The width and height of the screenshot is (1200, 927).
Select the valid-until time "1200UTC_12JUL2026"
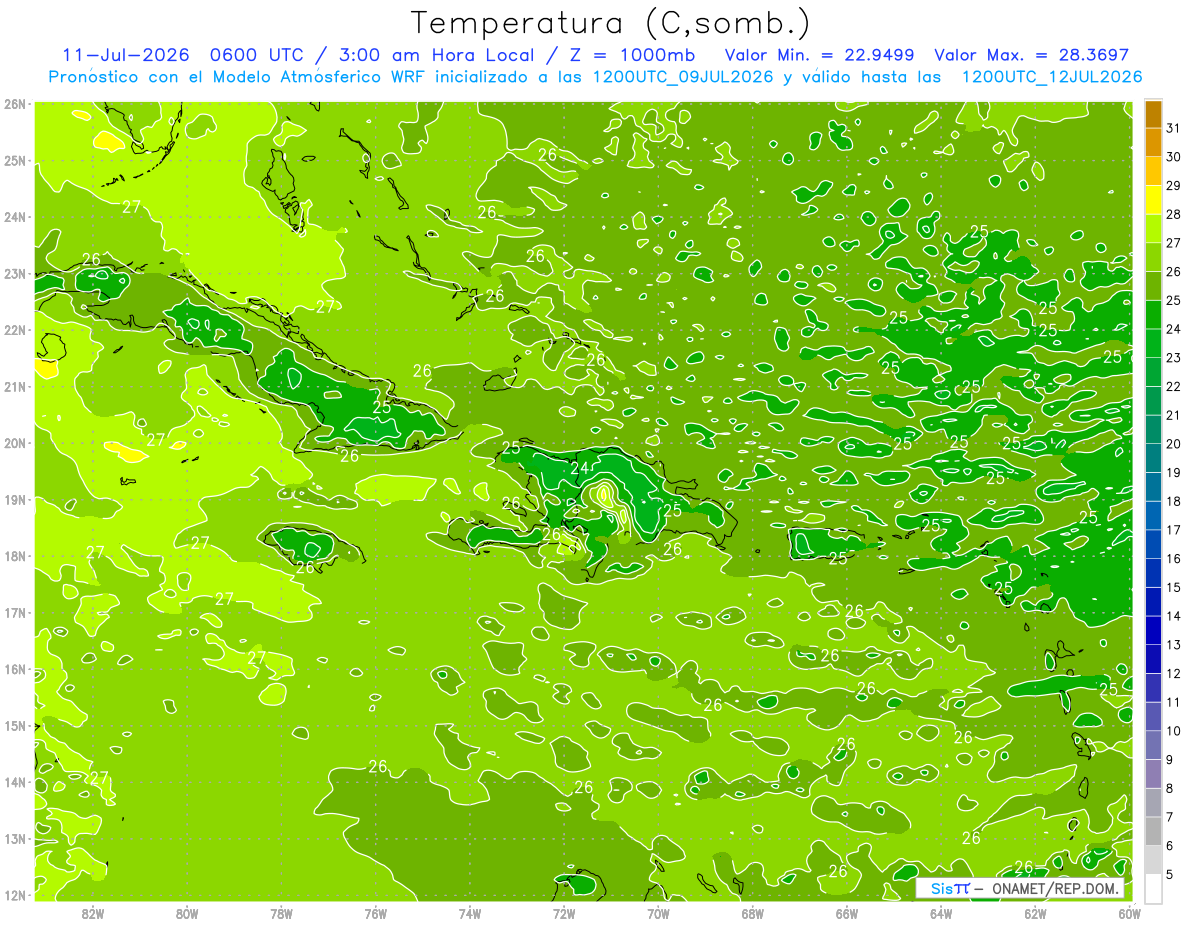coord(1052,77)
